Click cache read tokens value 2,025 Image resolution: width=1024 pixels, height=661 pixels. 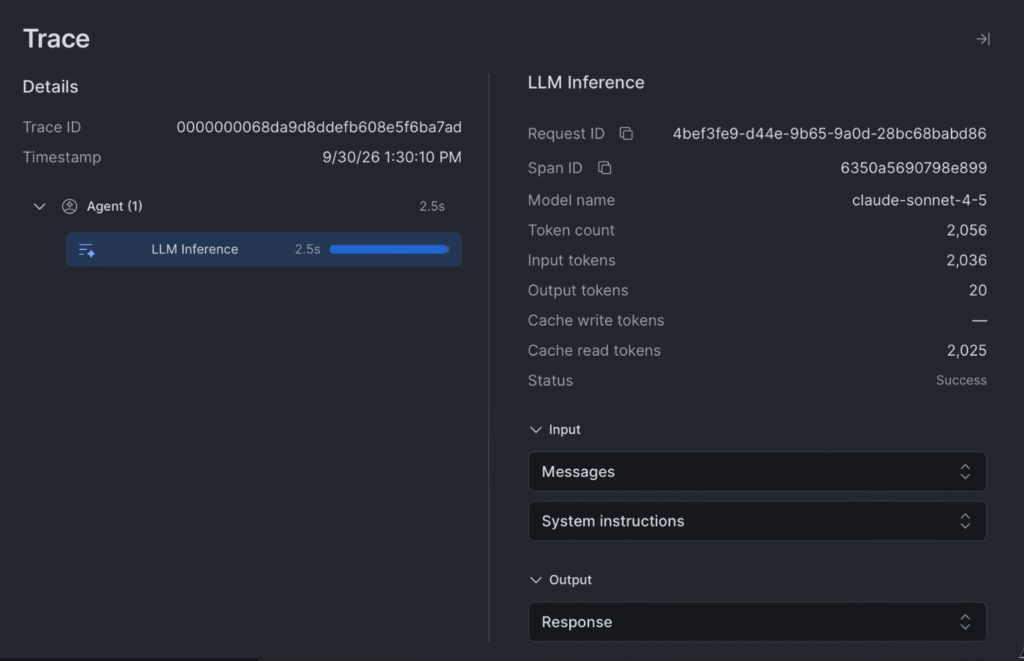pos(967,351)
